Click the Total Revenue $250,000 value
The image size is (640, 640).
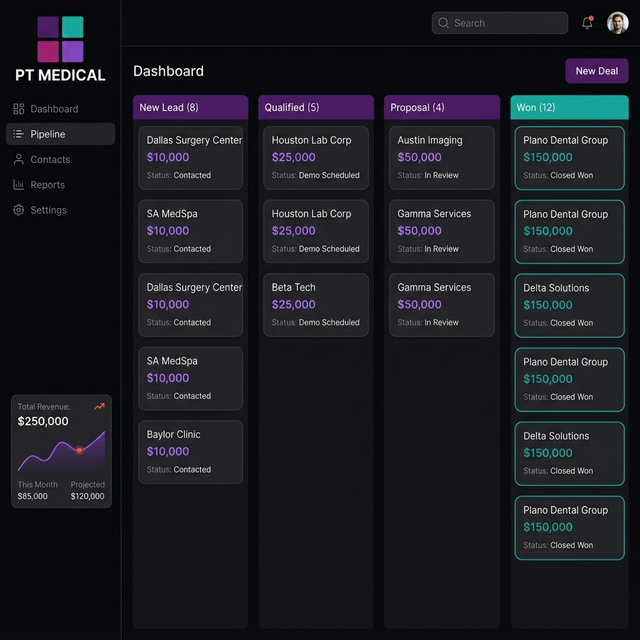pyautogui.click(x=43, y=421)
